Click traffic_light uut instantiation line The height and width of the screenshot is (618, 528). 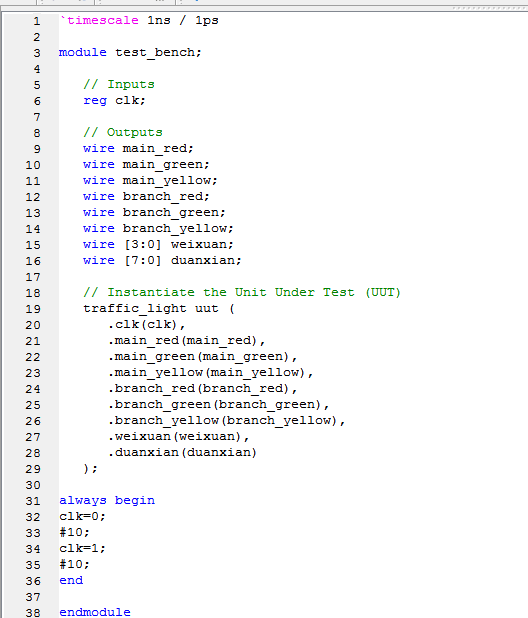coord(159,309)
